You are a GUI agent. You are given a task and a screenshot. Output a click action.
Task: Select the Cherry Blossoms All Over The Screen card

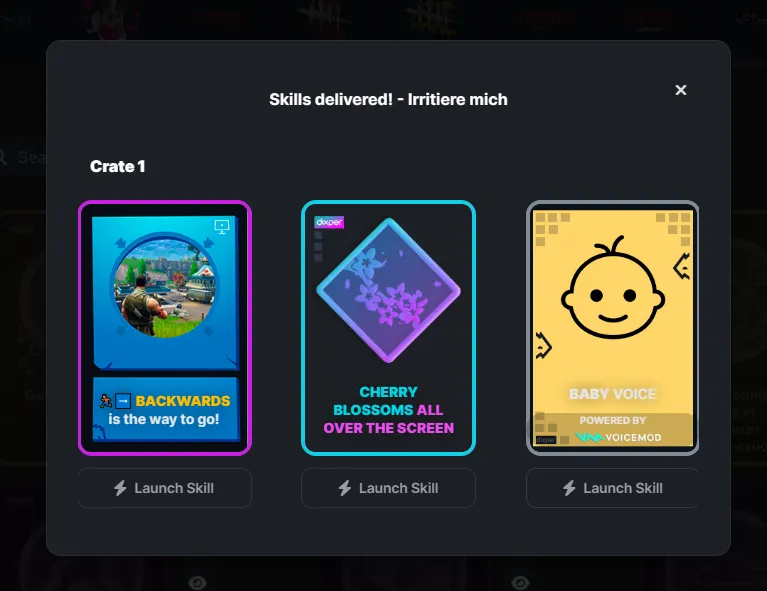tap(388, 328)
